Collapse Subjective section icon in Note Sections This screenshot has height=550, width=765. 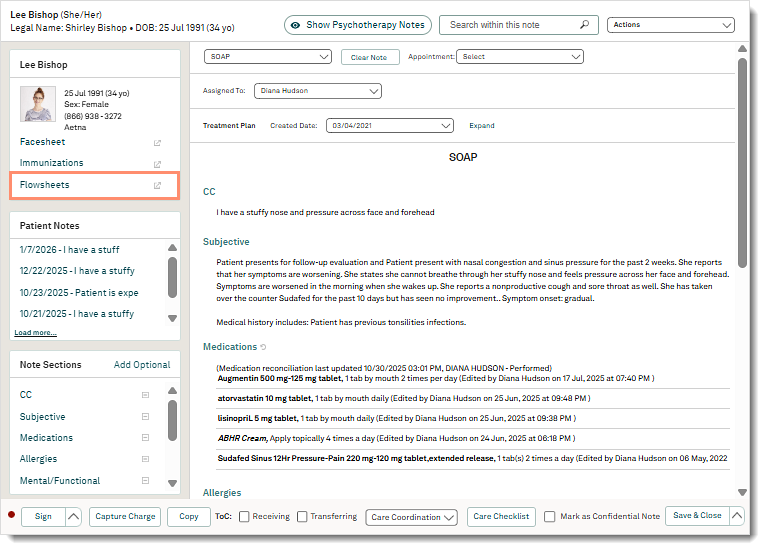pos(145,416)
